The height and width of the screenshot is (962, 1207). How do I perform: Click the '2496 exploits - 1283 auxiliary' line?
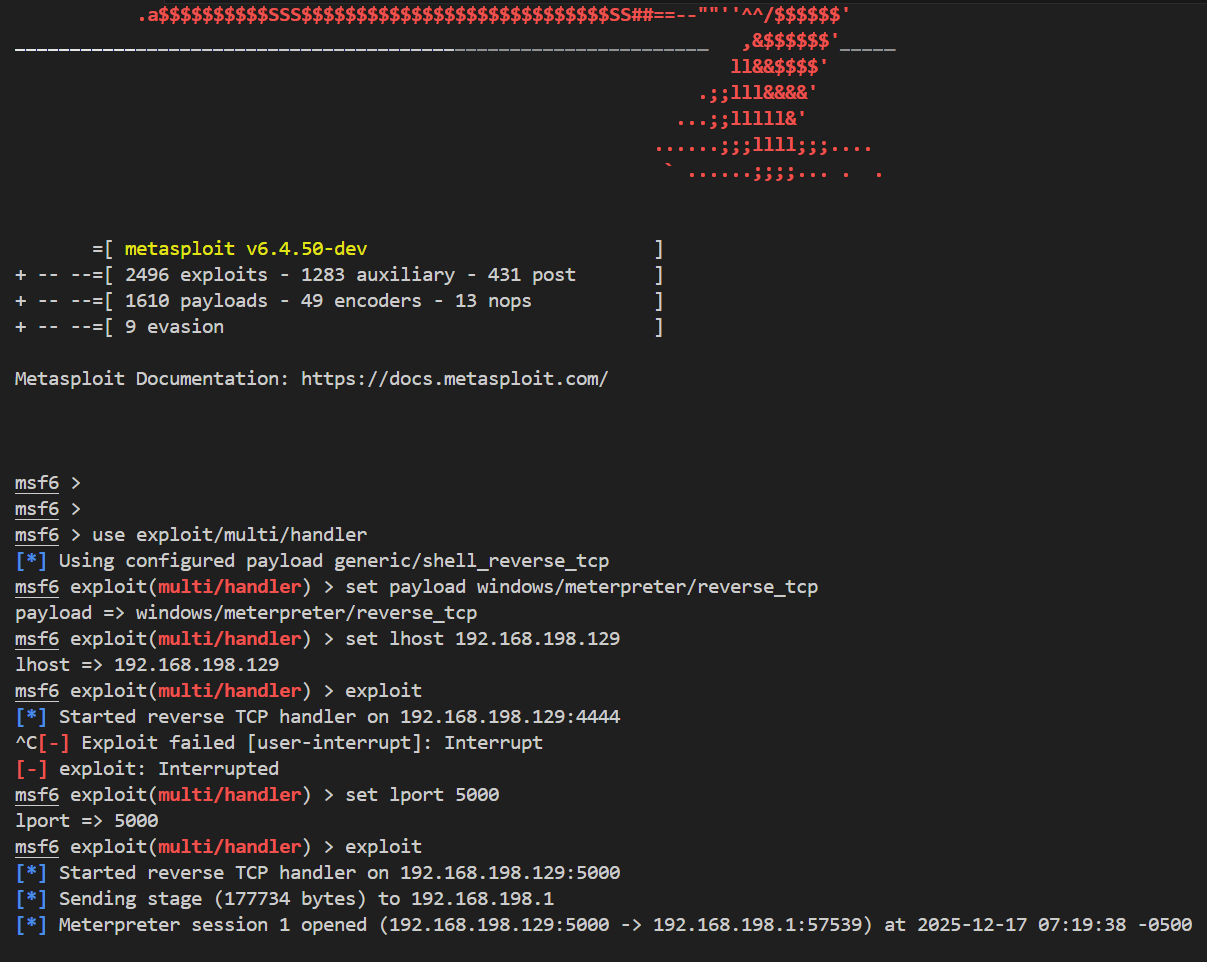click(339, 275)
